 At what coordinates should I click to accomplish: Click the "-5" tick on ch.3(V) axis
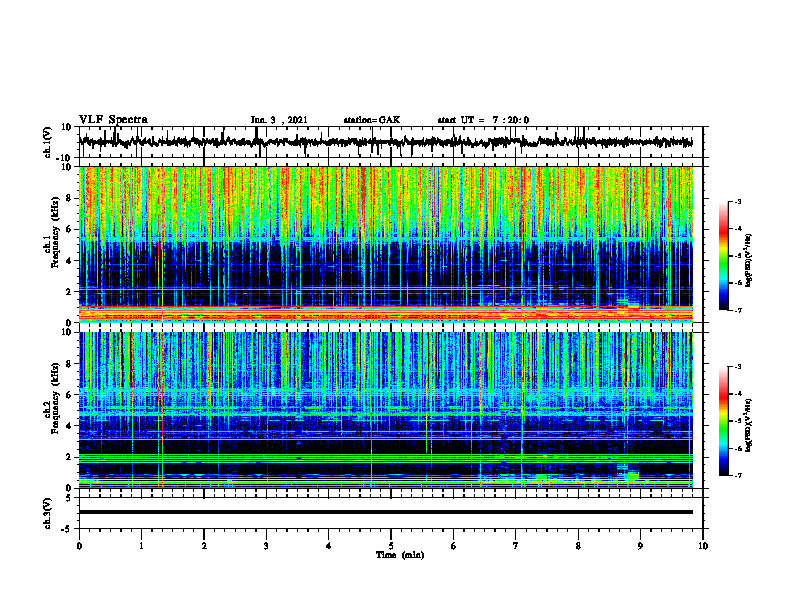coord(68,529)
